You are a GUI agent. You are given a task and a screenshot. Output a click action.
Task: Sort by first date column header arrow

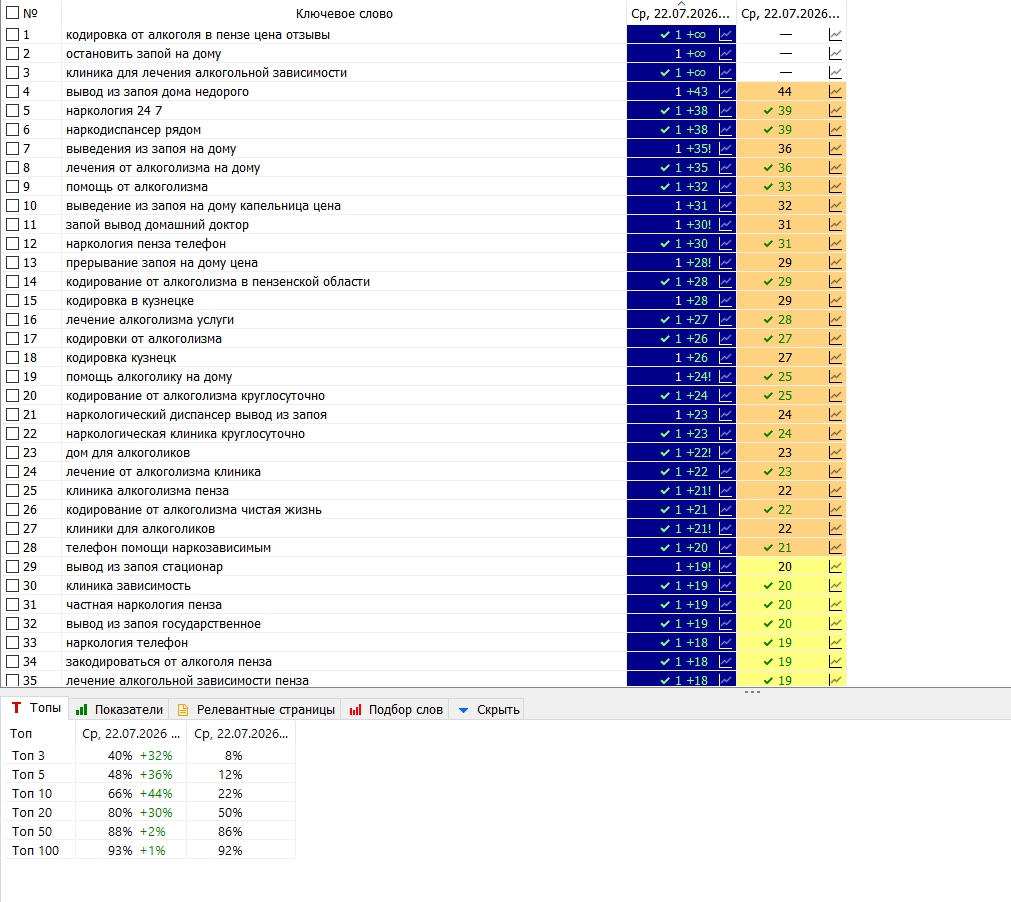coord(681,4)
